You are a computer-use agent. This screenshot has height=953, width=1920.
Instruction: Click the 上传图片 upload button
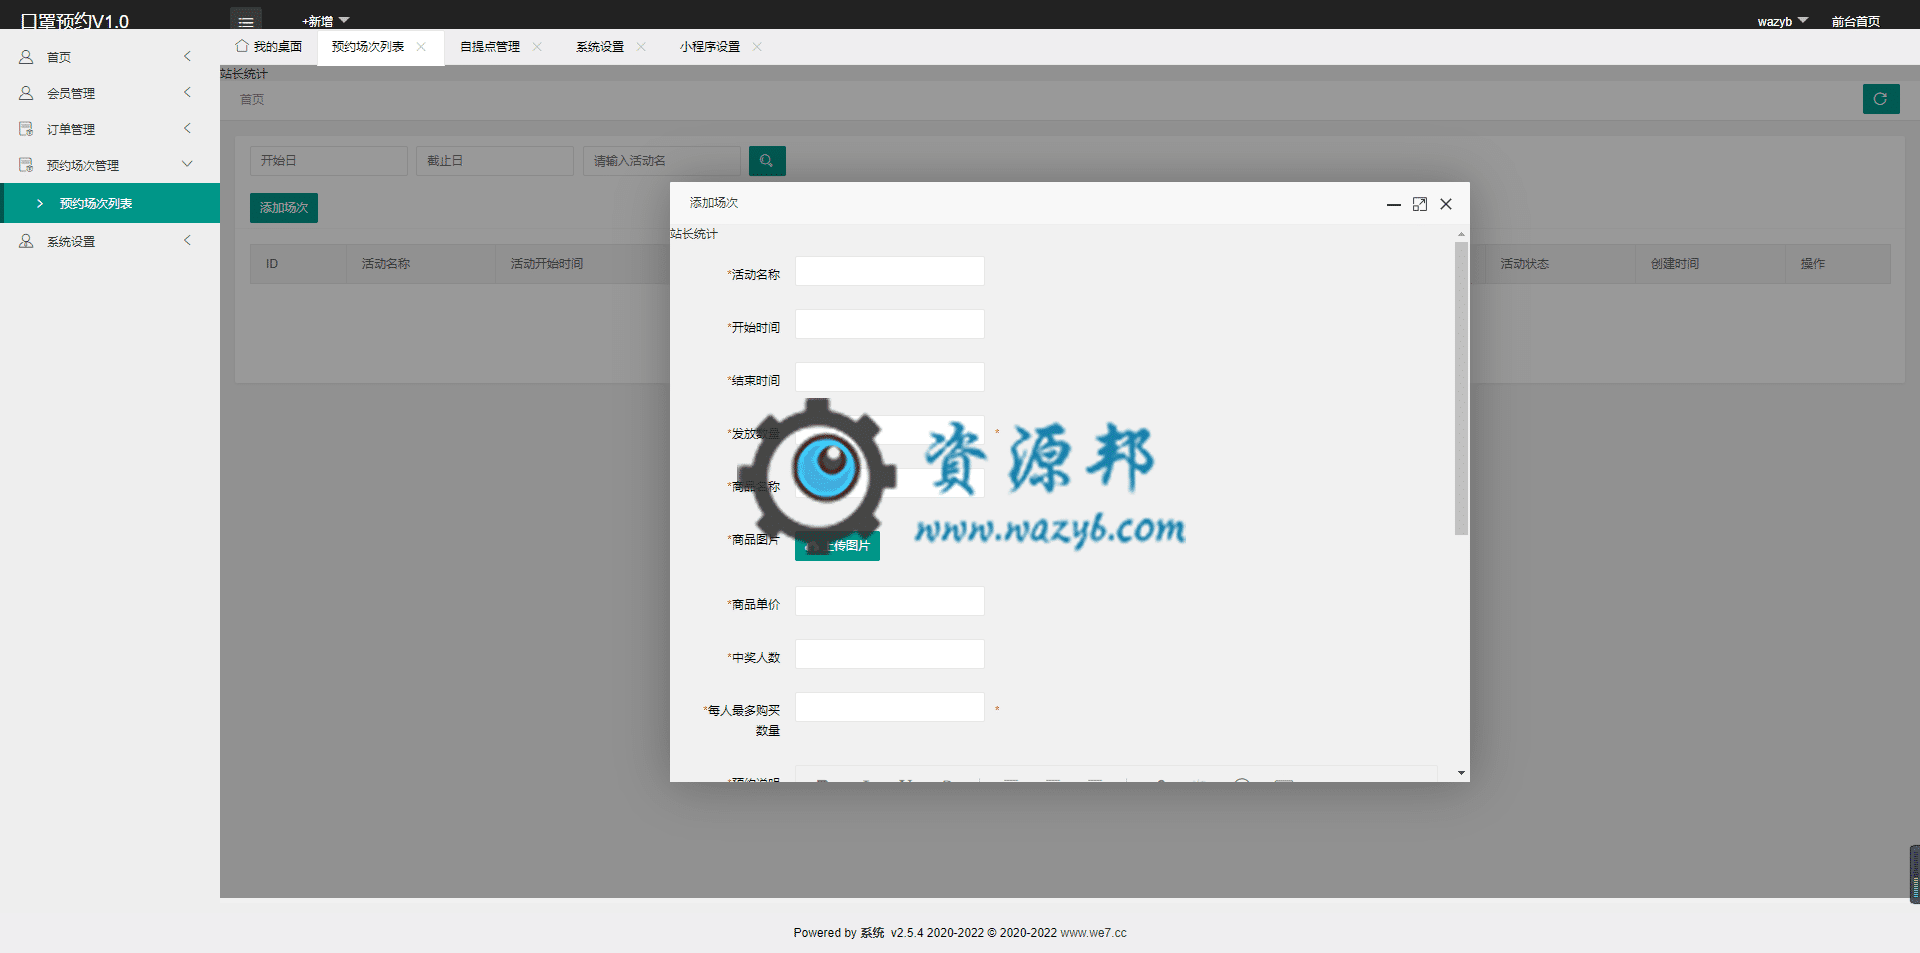click(x=838, y=546)
